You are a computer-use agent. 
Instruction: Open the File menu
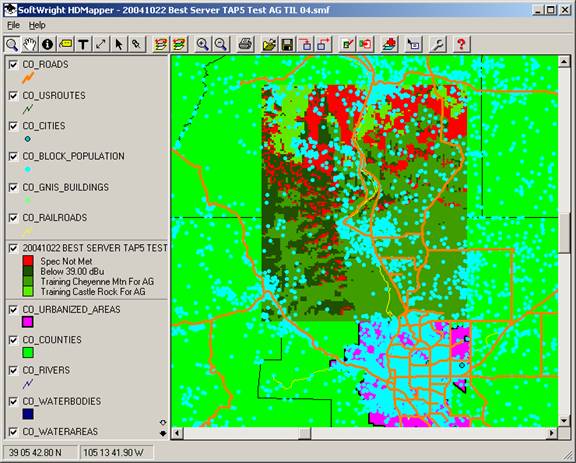click(13, 25)
